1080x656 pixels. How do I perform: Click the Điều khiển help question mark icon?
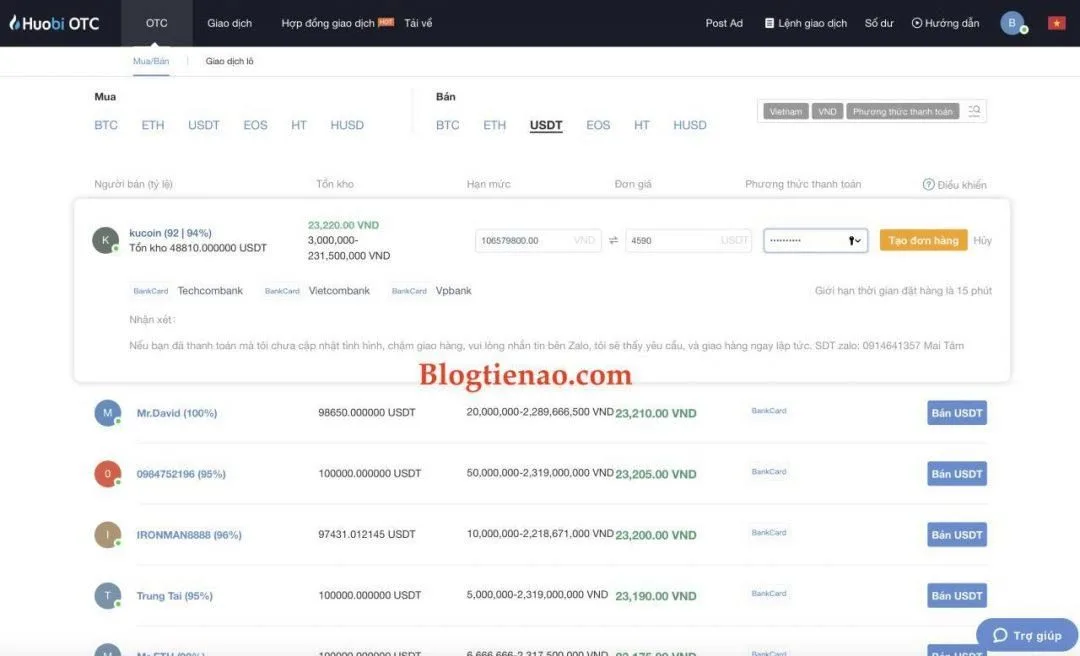(x=927, y=183)
